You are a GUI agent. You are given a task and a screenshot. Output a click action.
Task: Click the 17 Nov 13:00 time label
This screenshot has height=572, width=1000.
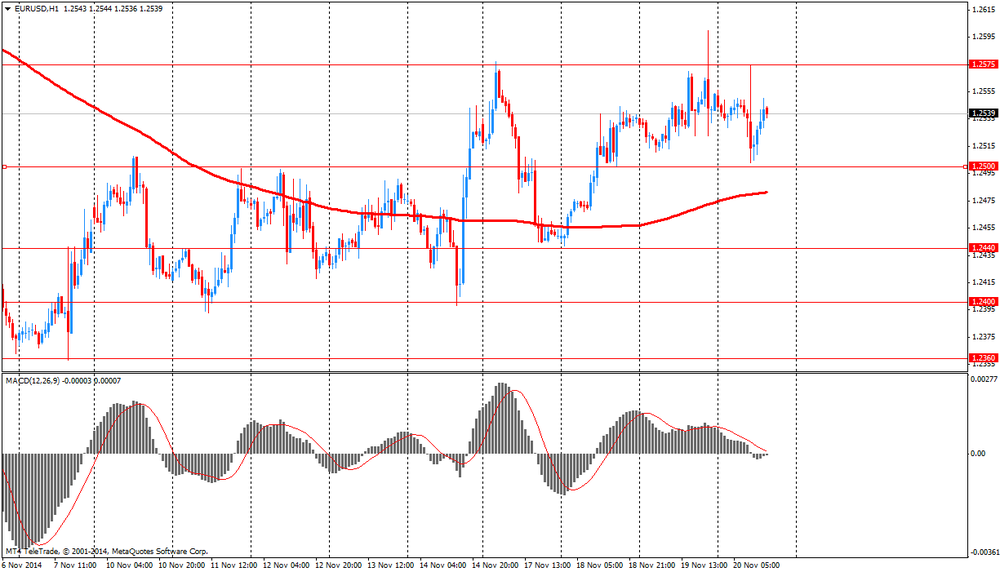(x=547, y=565)
